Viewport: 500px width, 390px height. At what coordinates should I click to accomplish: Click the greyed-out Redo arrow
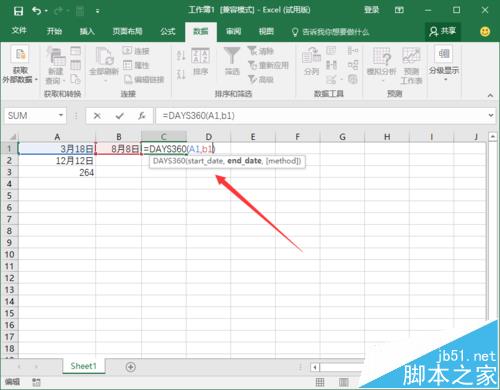click(x=58, y=11)
